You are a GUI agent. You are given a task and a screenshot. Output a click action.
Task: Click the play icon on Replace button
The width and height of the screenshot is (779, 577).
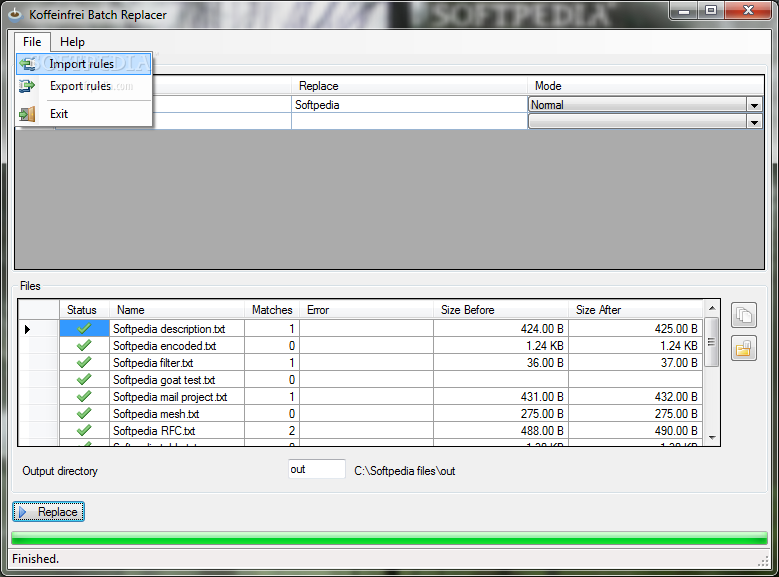(23, 512)
